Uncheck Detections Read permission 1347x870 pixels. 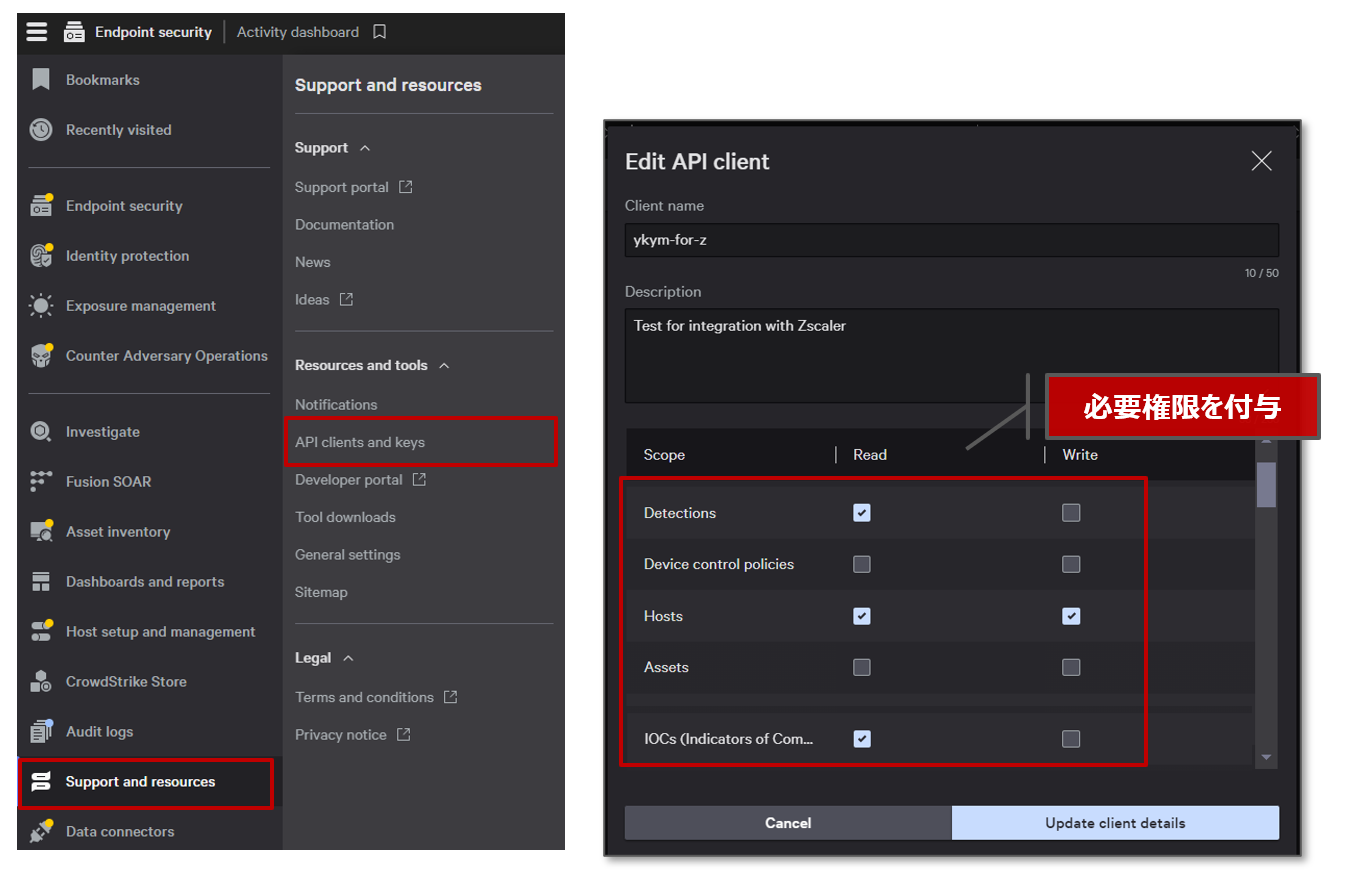(862, 513)
